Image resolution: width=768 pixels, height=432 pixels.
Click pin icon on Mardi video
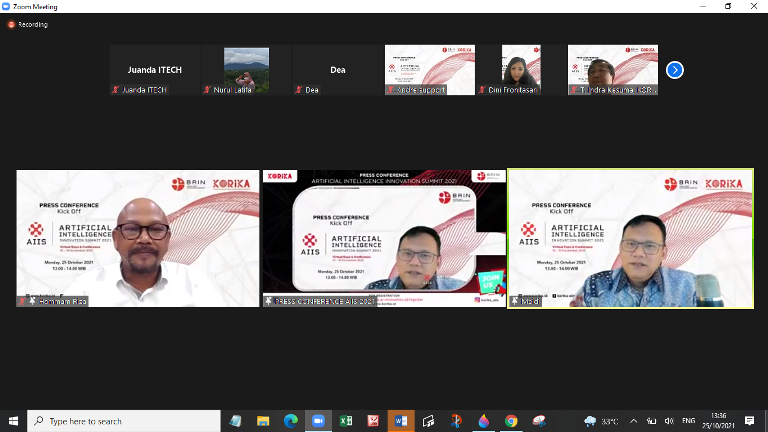(515, 301)
